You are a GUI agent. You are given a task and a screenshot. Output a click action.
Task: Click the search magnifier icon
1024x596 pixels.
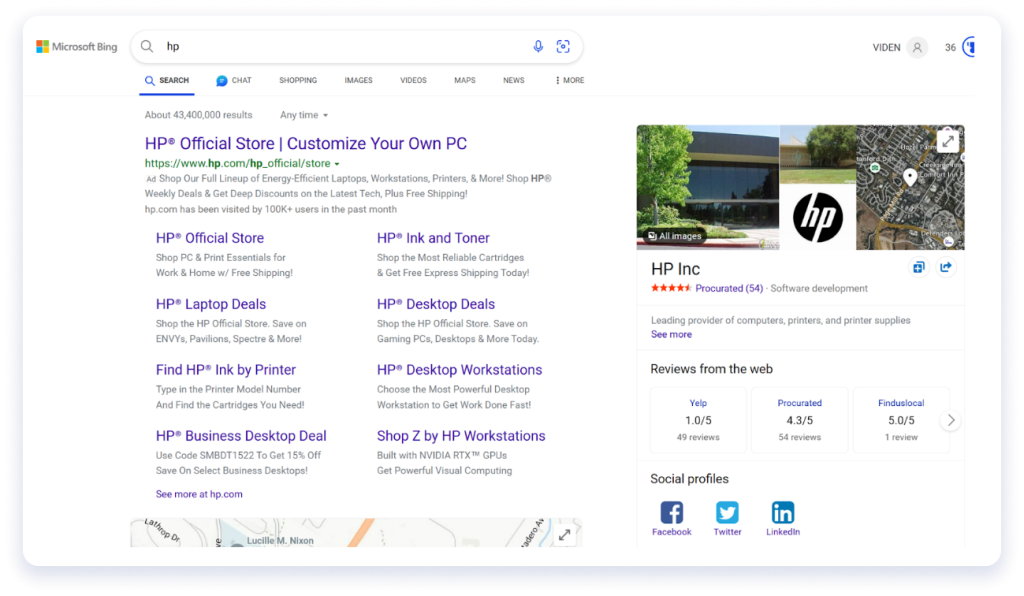(x=145, y=46)
